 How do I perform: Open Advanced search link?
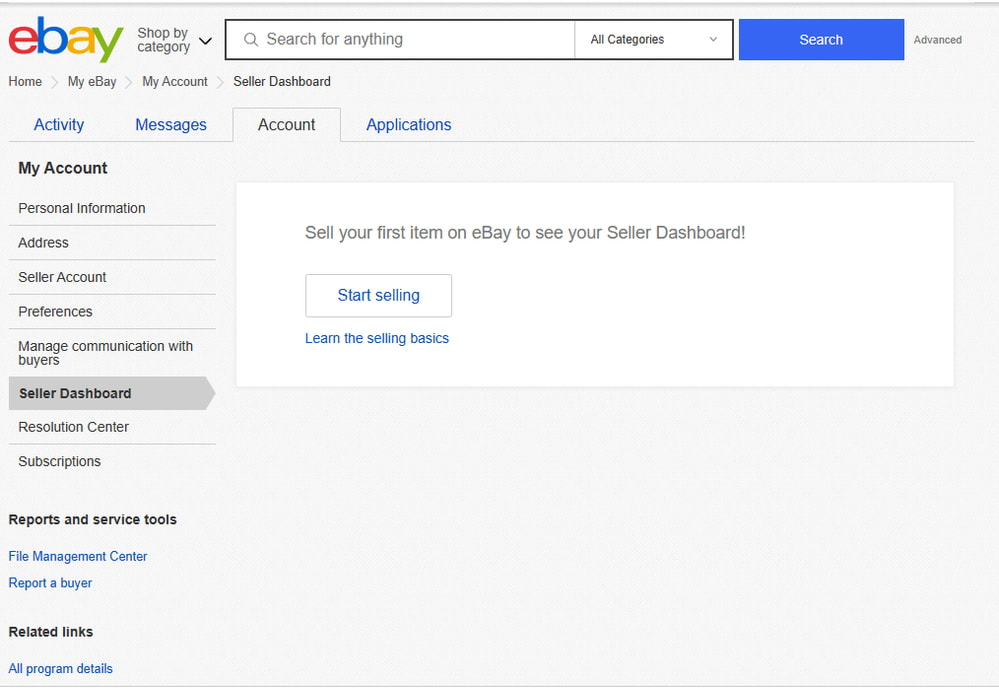tap(937, 39)
